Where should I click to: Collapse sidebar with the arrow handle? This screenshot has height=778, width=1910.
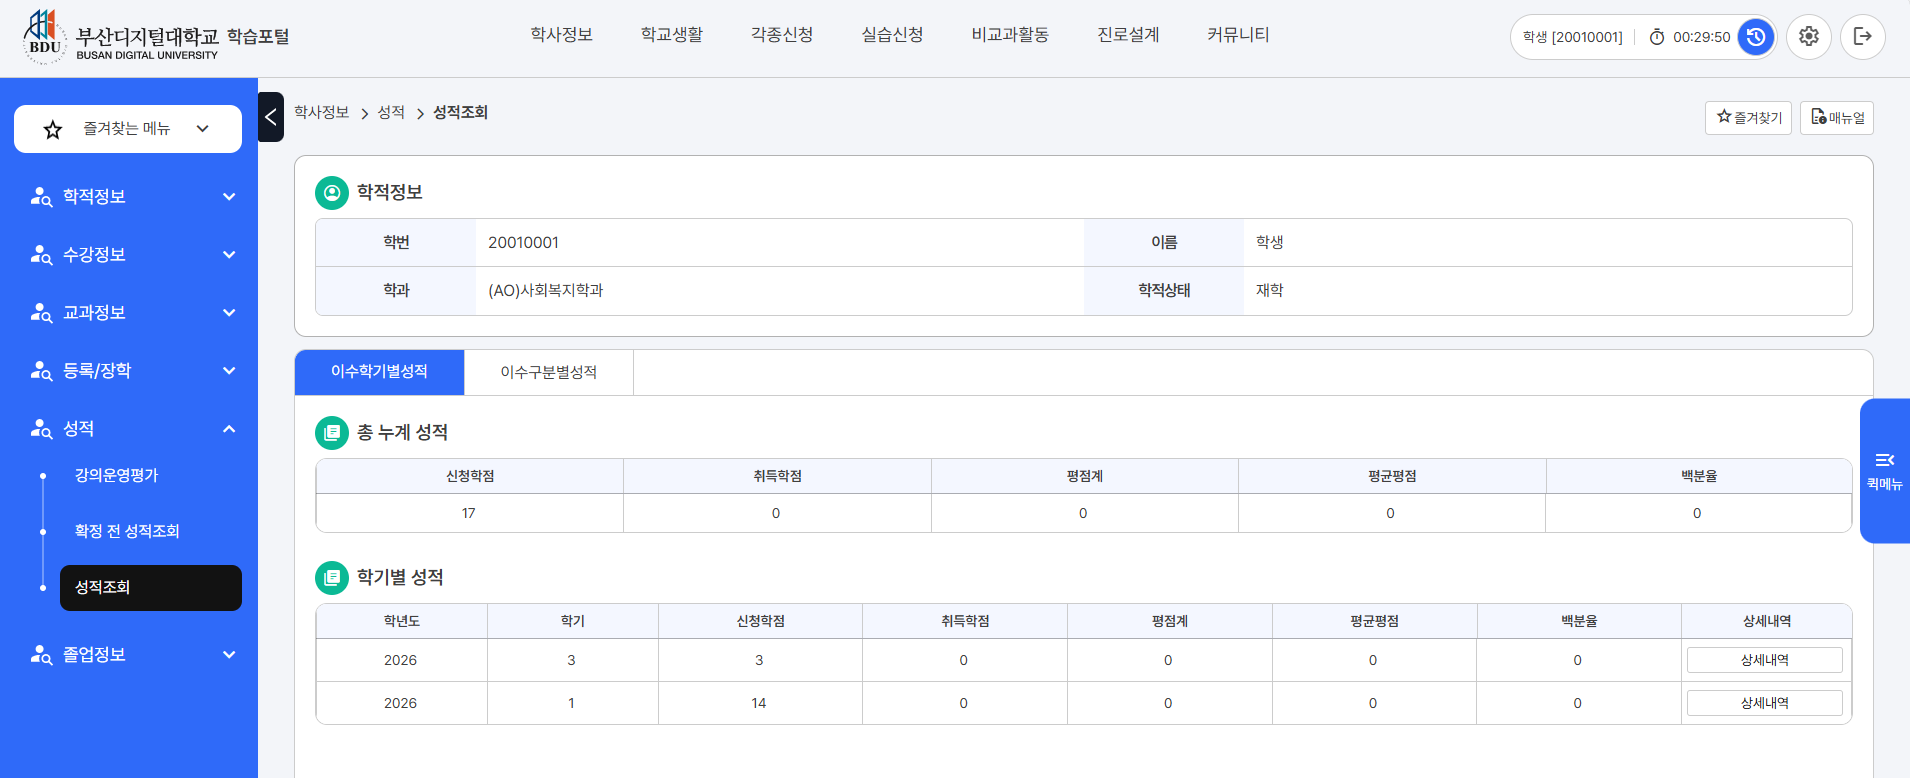[x=271, y=117]
